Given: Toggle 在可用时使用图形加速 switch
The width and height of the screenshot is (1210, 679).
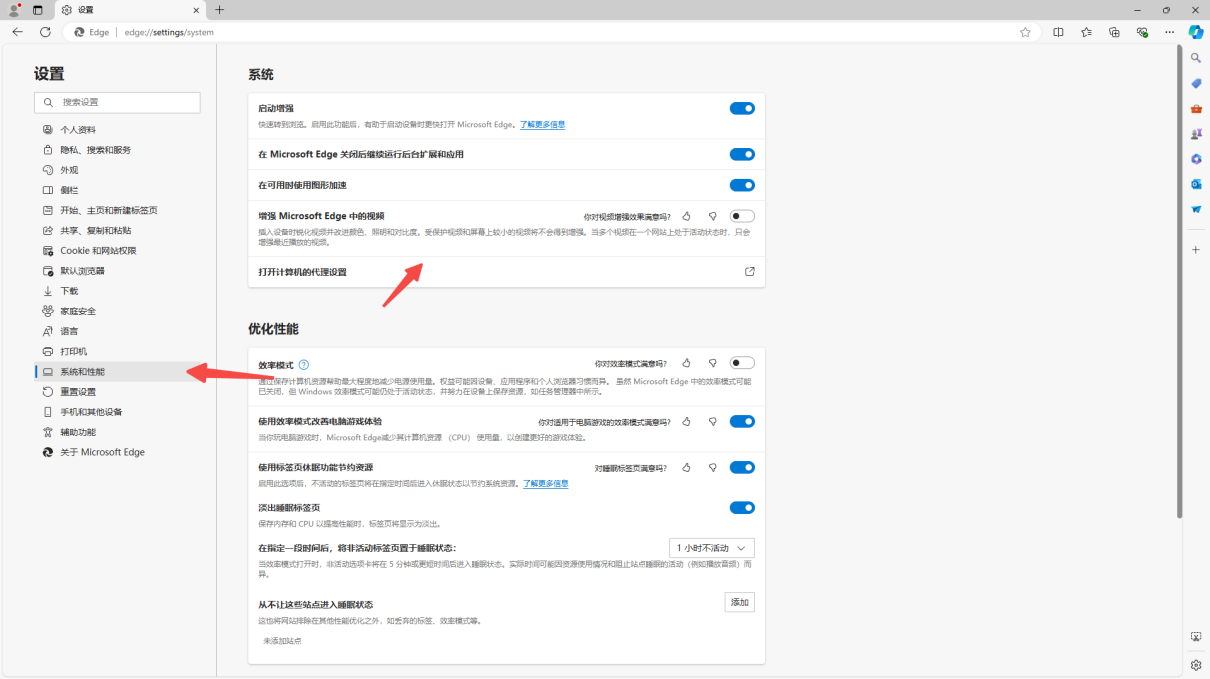Looking at the screenshot, I should [x=742, y=185].
